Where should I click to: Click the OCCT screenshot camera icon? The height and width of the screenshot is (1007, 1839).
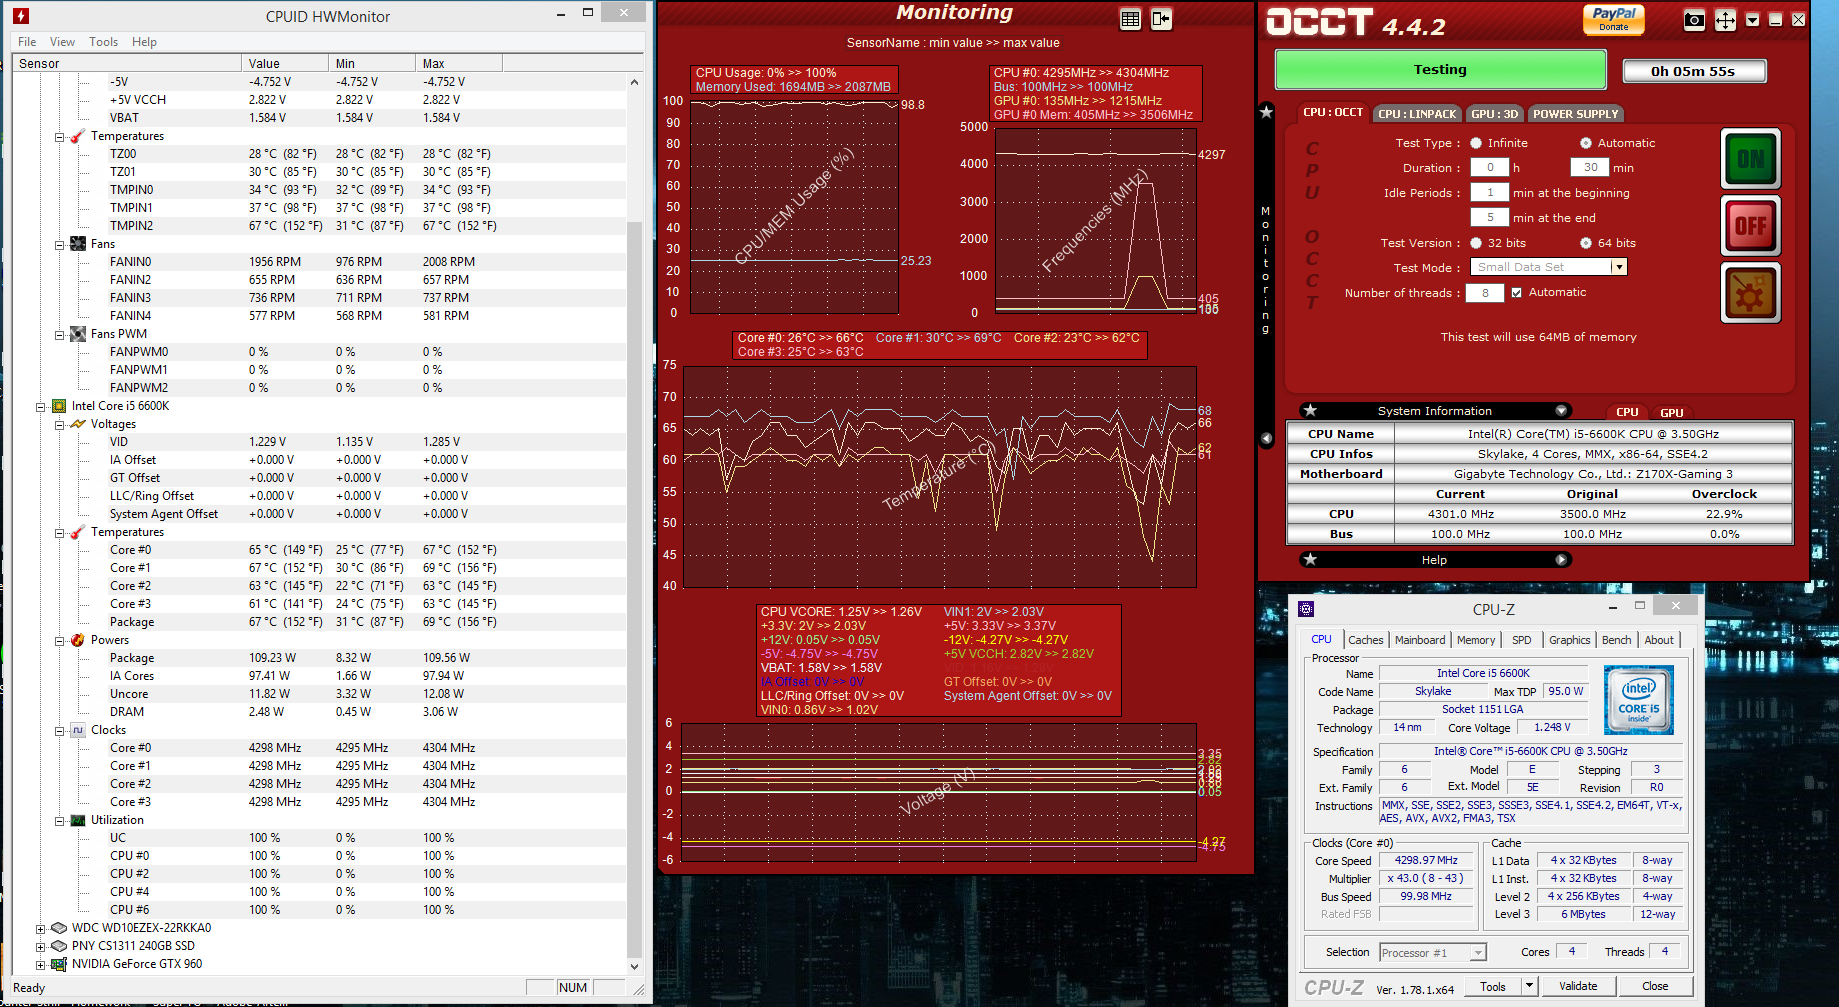click(x=1694, y=20)
